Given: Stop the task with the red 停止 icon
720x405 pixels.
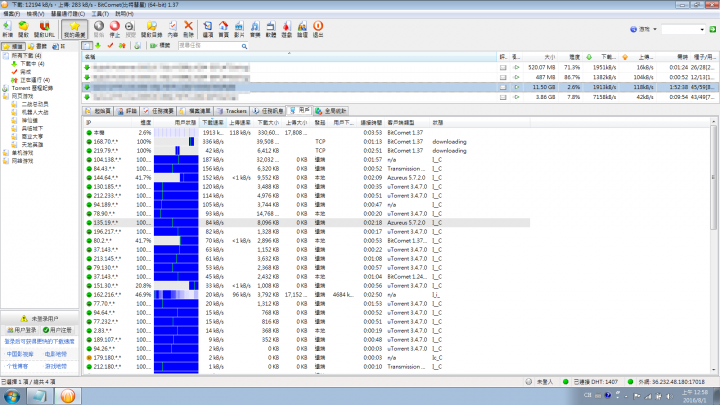Looking at the screenshot, I should click(x=117, y=29).
